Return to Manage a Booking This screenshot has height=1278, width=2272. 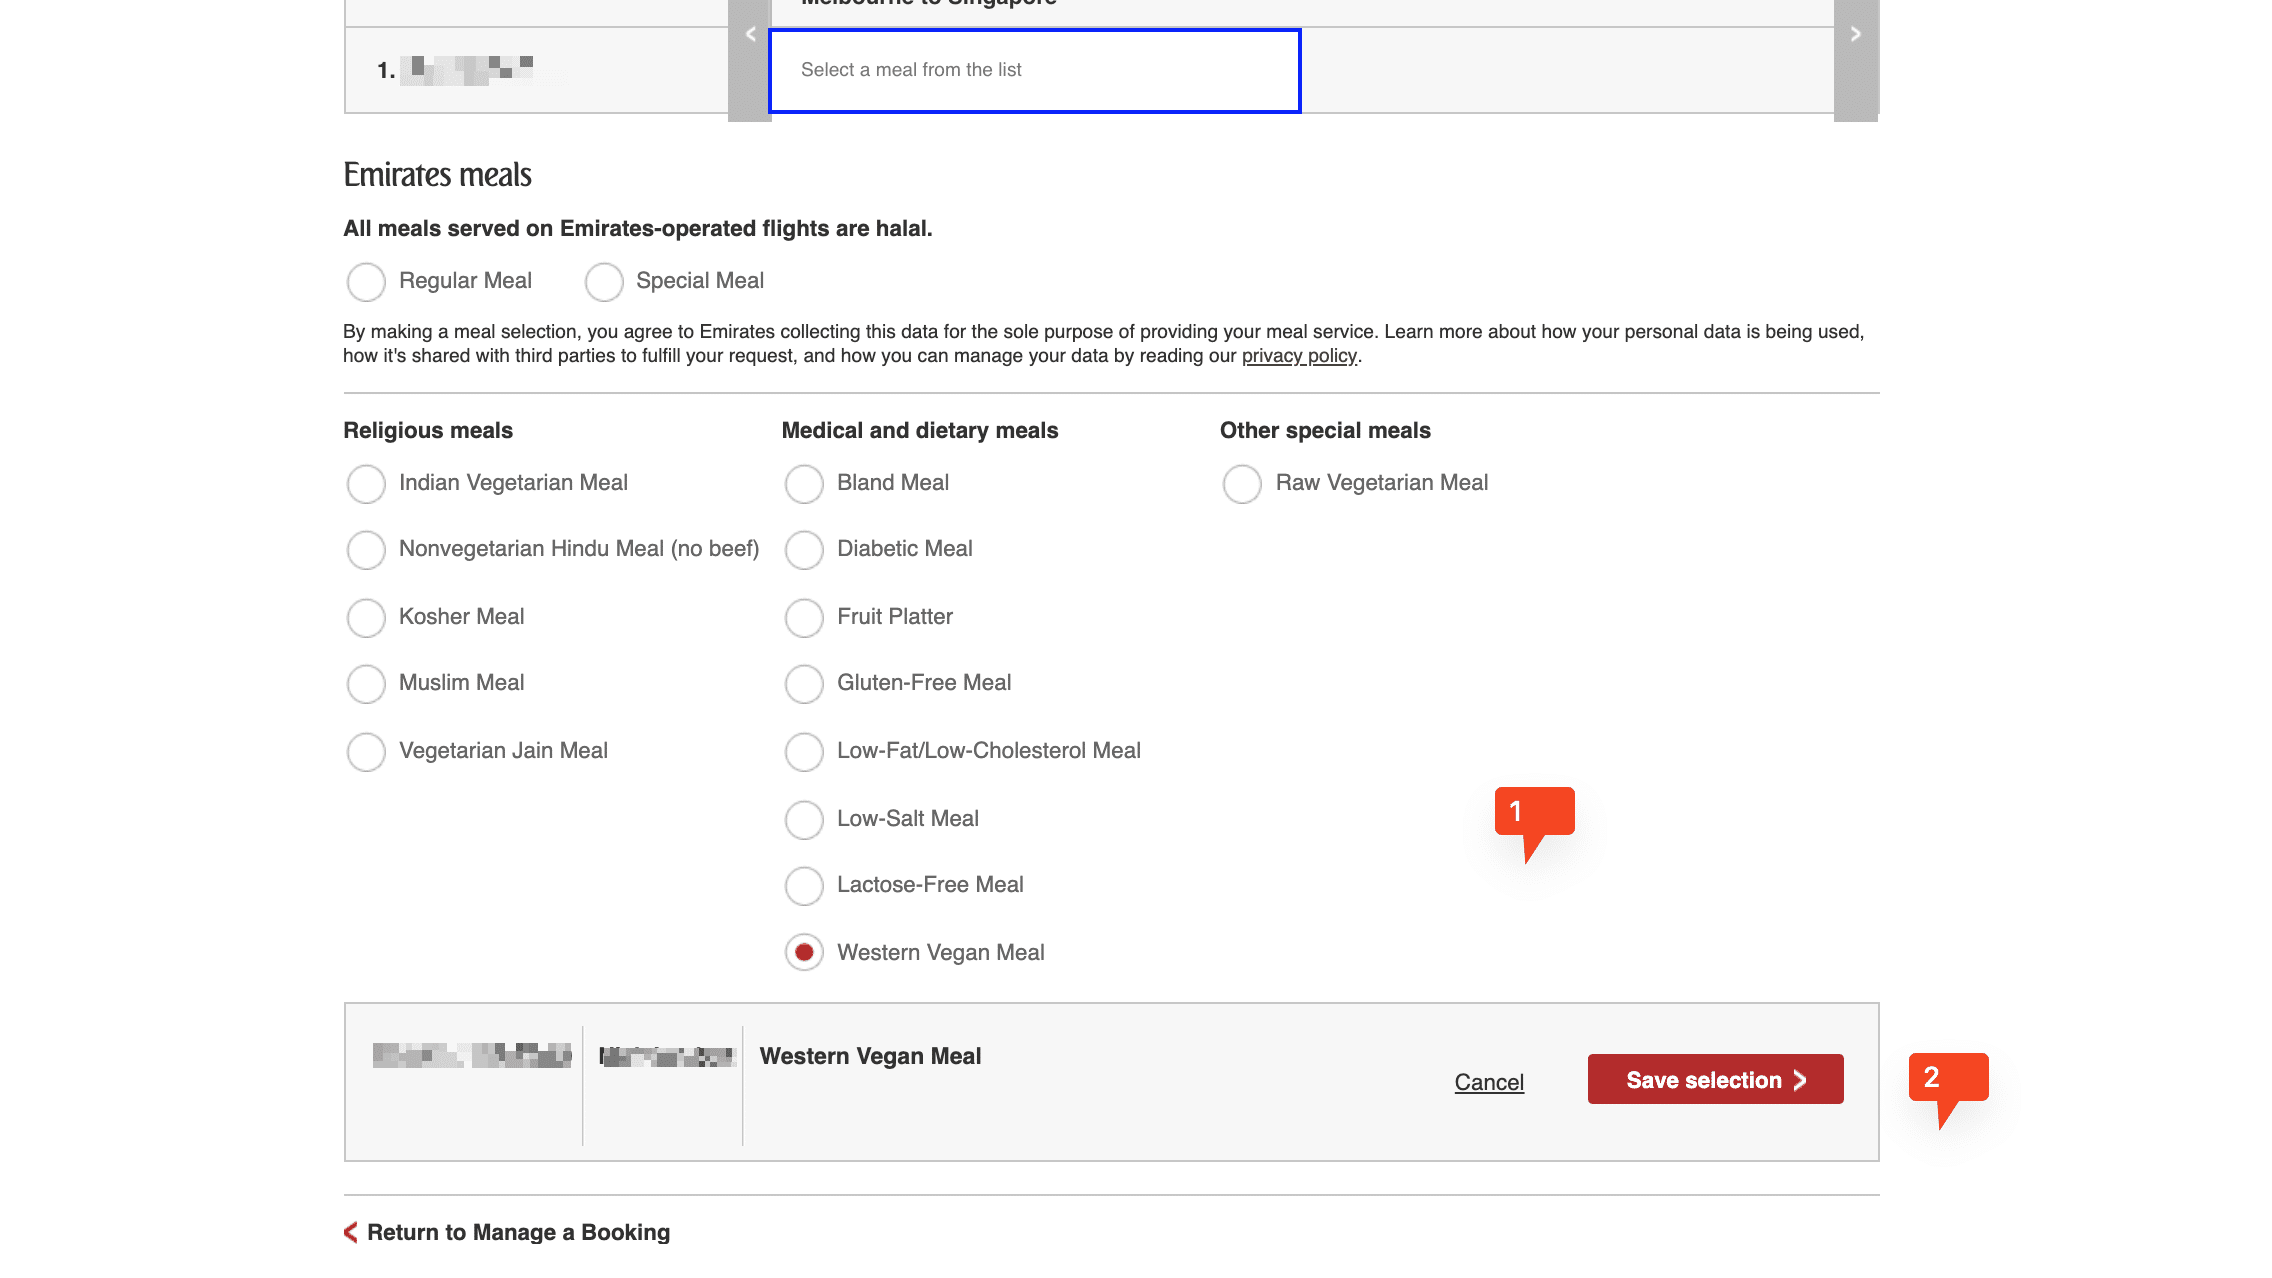(x=507, y=1232)
